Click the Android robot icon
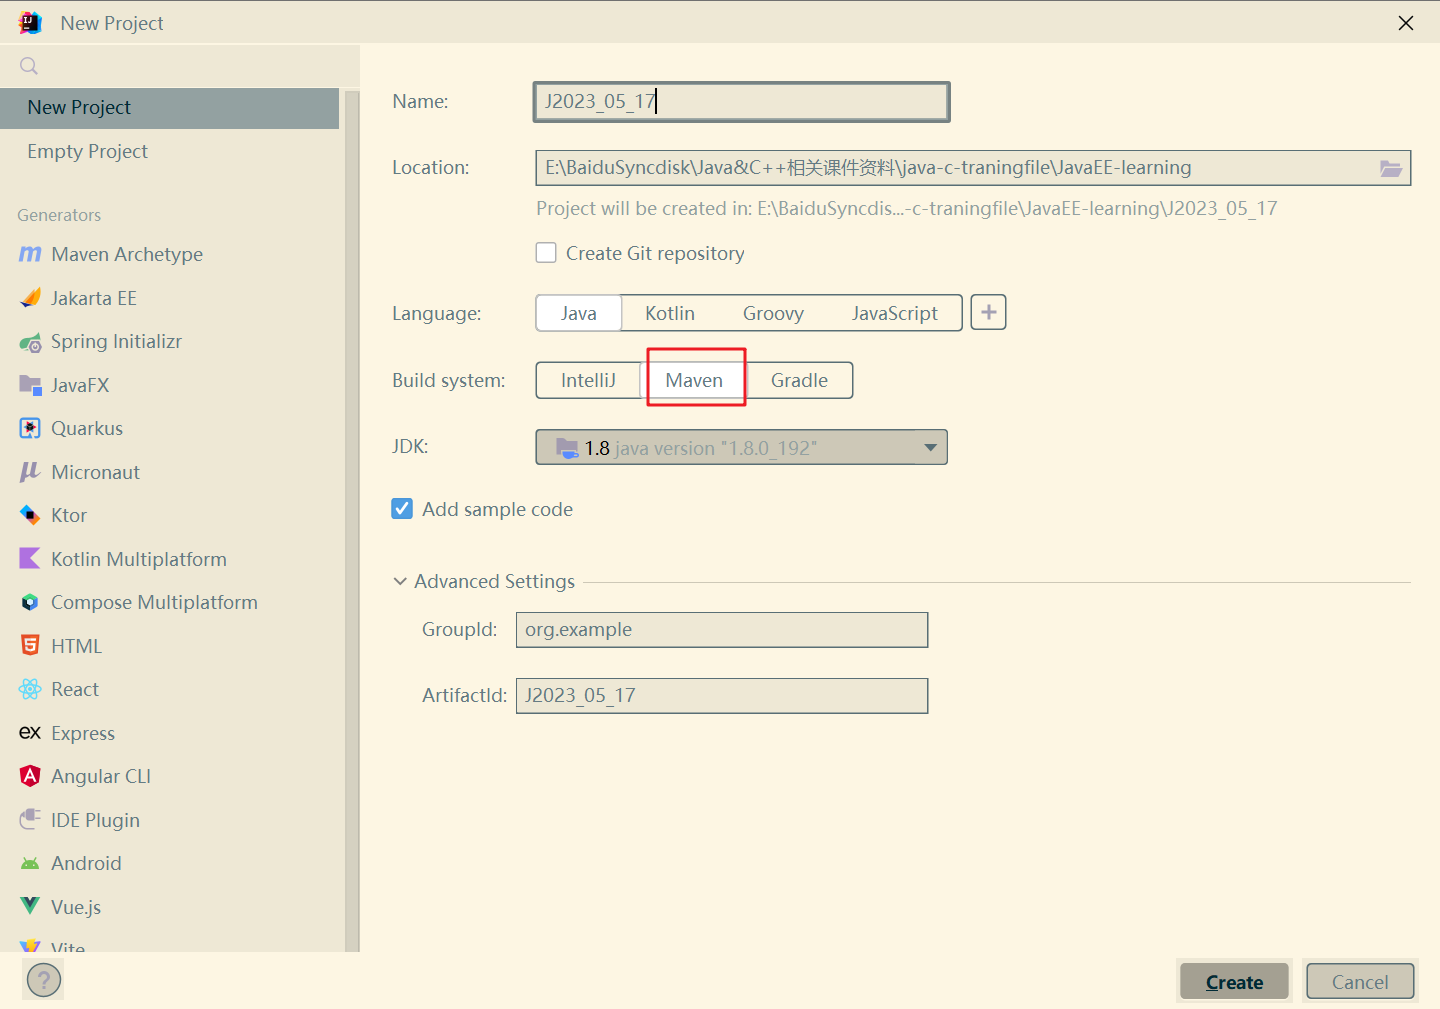Screen dimensions: 1440x1009 pos(30,863)
